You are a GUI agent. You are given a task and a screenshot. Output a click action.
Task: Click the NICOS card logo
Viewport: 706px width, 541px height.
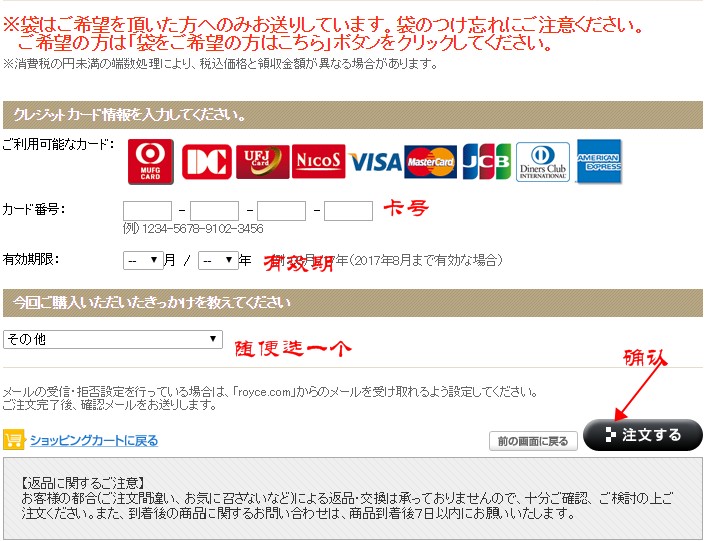tap(318, 161)
